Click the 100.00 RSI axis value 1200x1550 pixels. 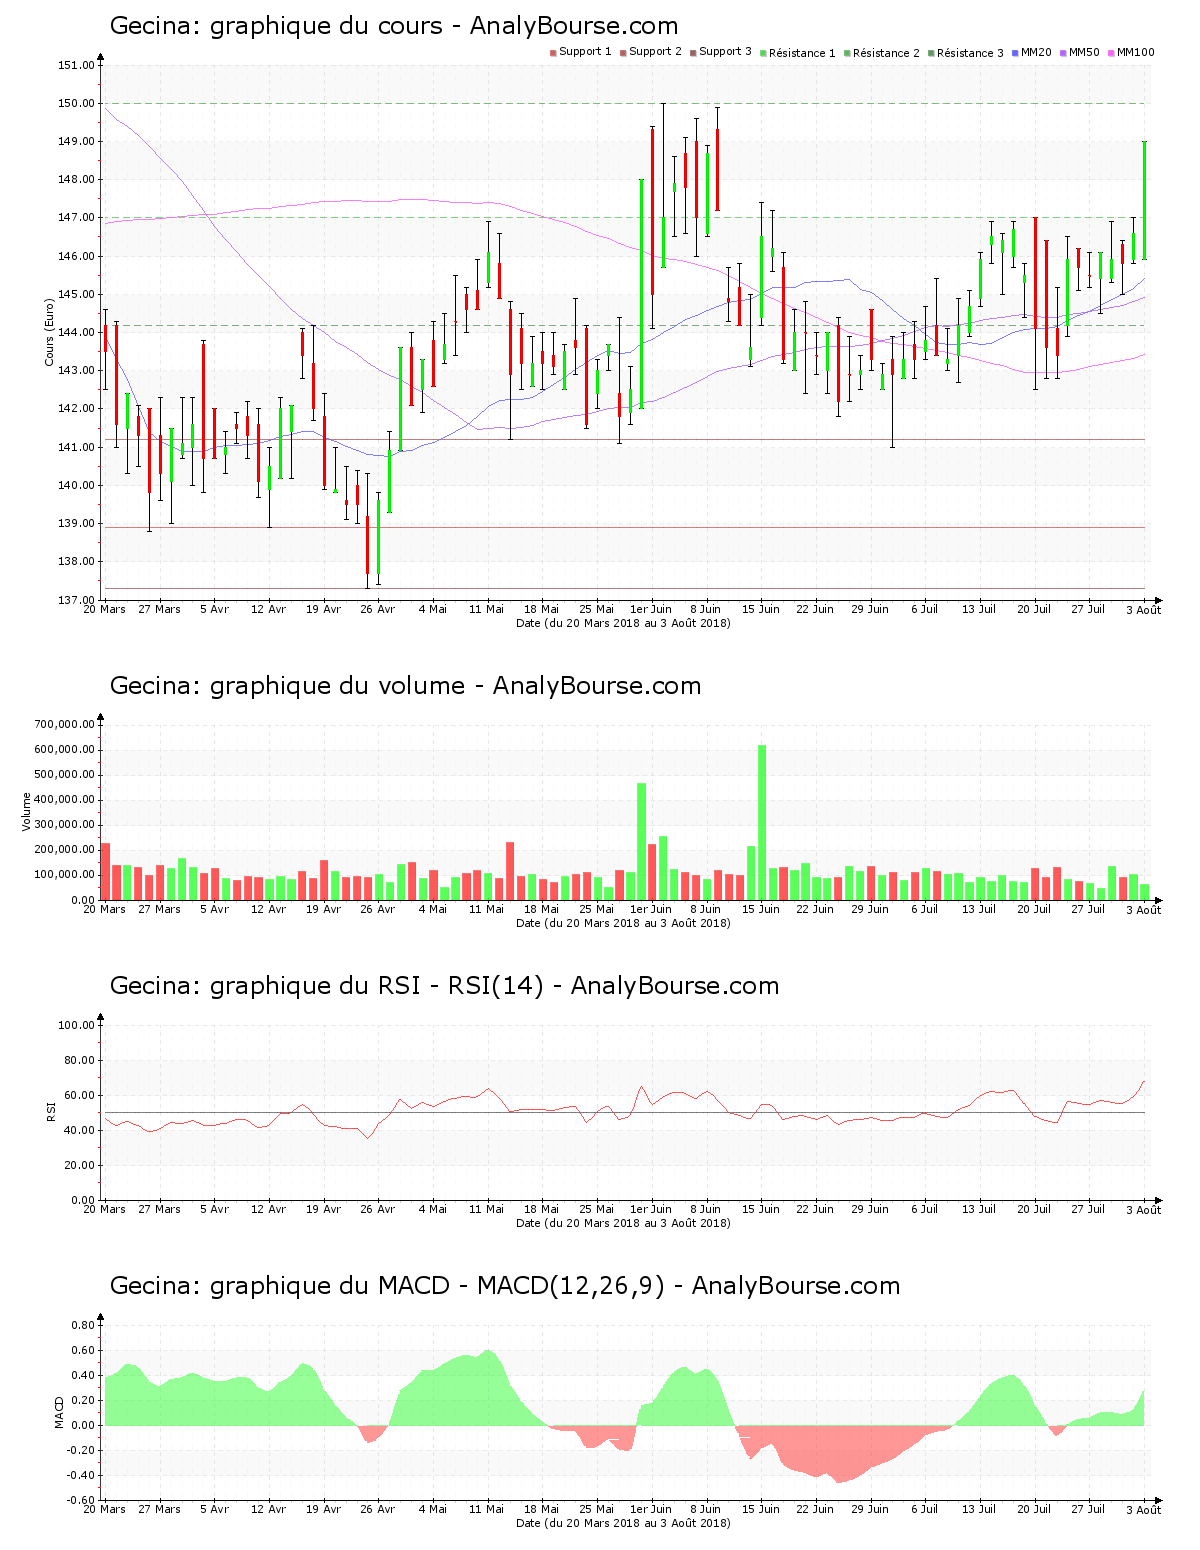(77, 1025)
